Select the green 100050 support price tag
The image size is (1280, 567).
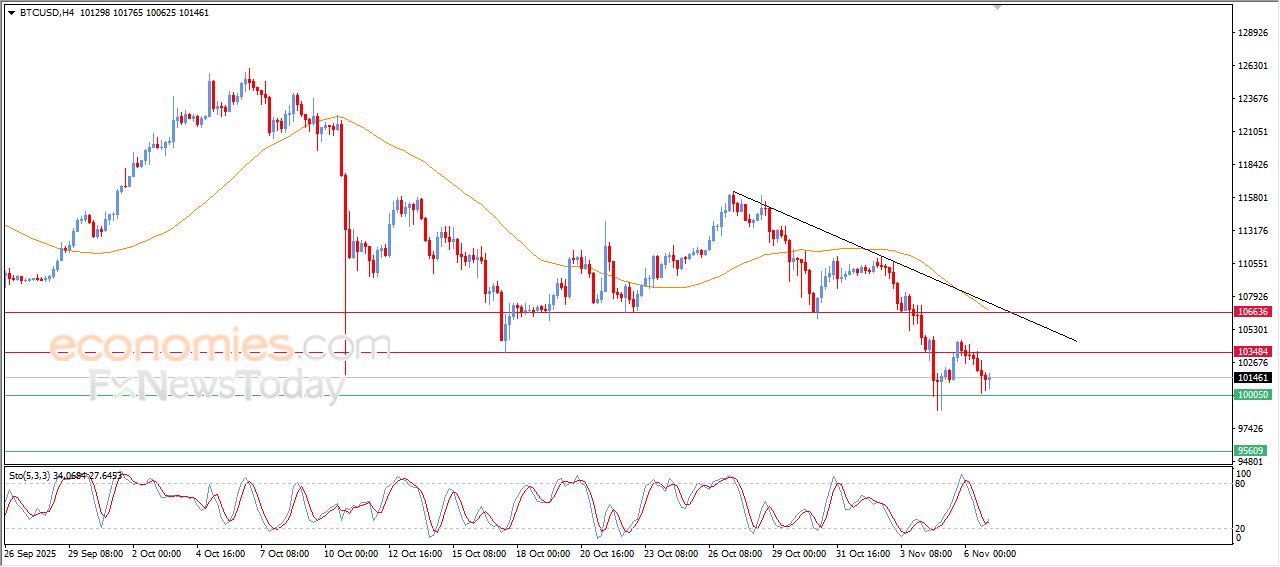point(1253,395)
